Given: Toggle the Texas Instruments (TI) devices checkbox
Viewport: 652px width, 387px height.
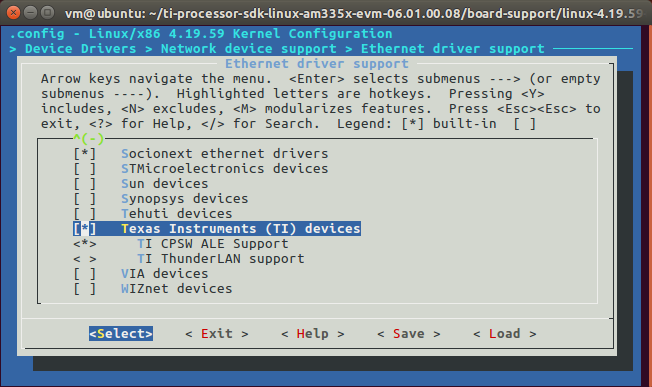Looking at the screenshot, I should (x=85, y=229).
